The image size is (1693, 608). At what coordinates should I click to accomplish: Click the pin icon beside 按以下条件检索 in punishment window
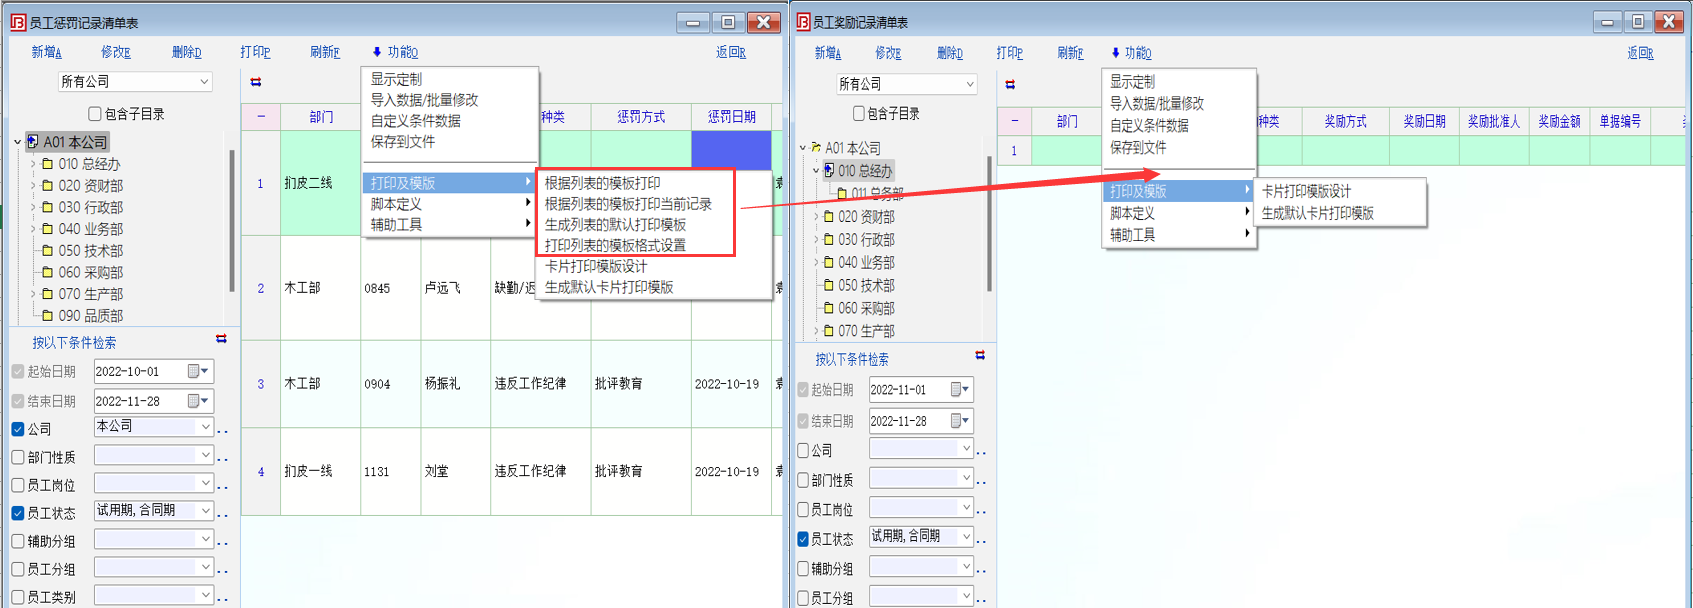(x=221, y=339)
